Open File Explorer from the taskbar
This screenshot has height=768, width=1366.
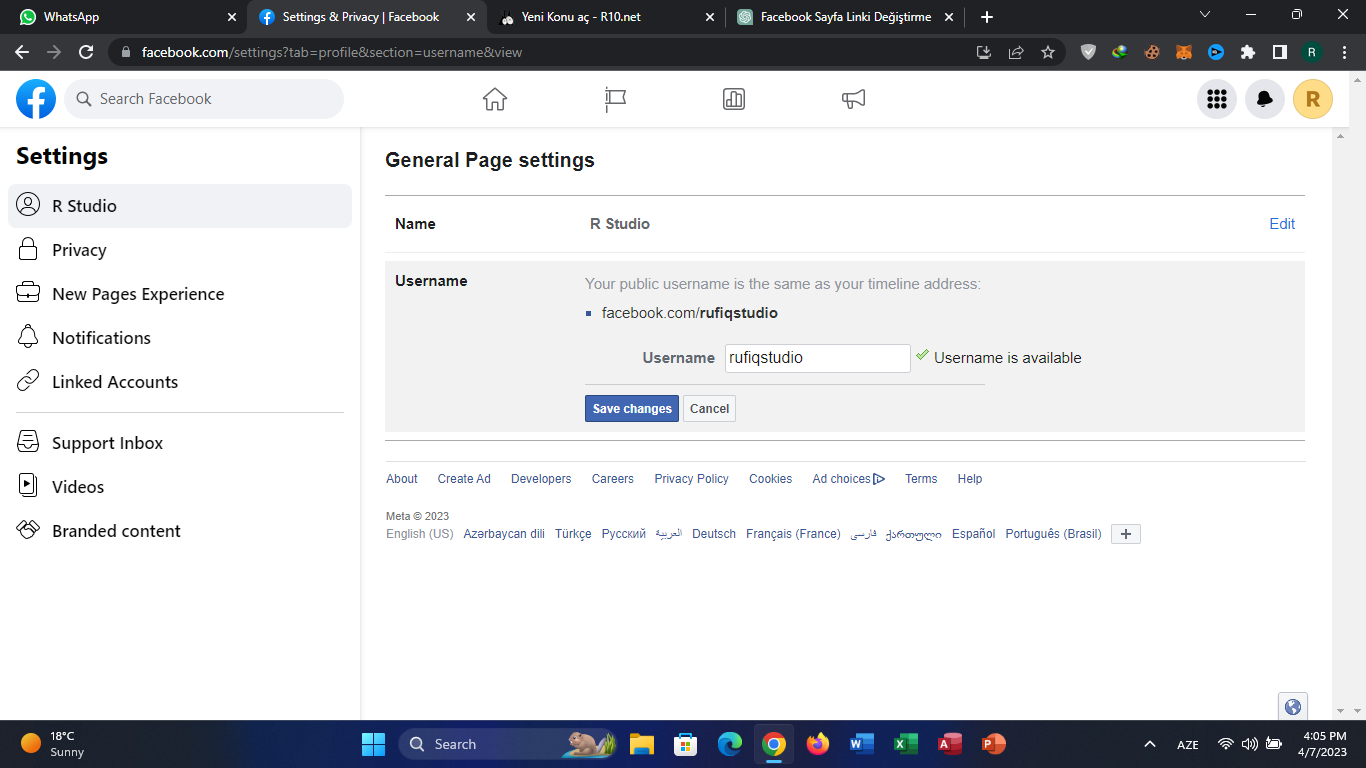(641, 744)
